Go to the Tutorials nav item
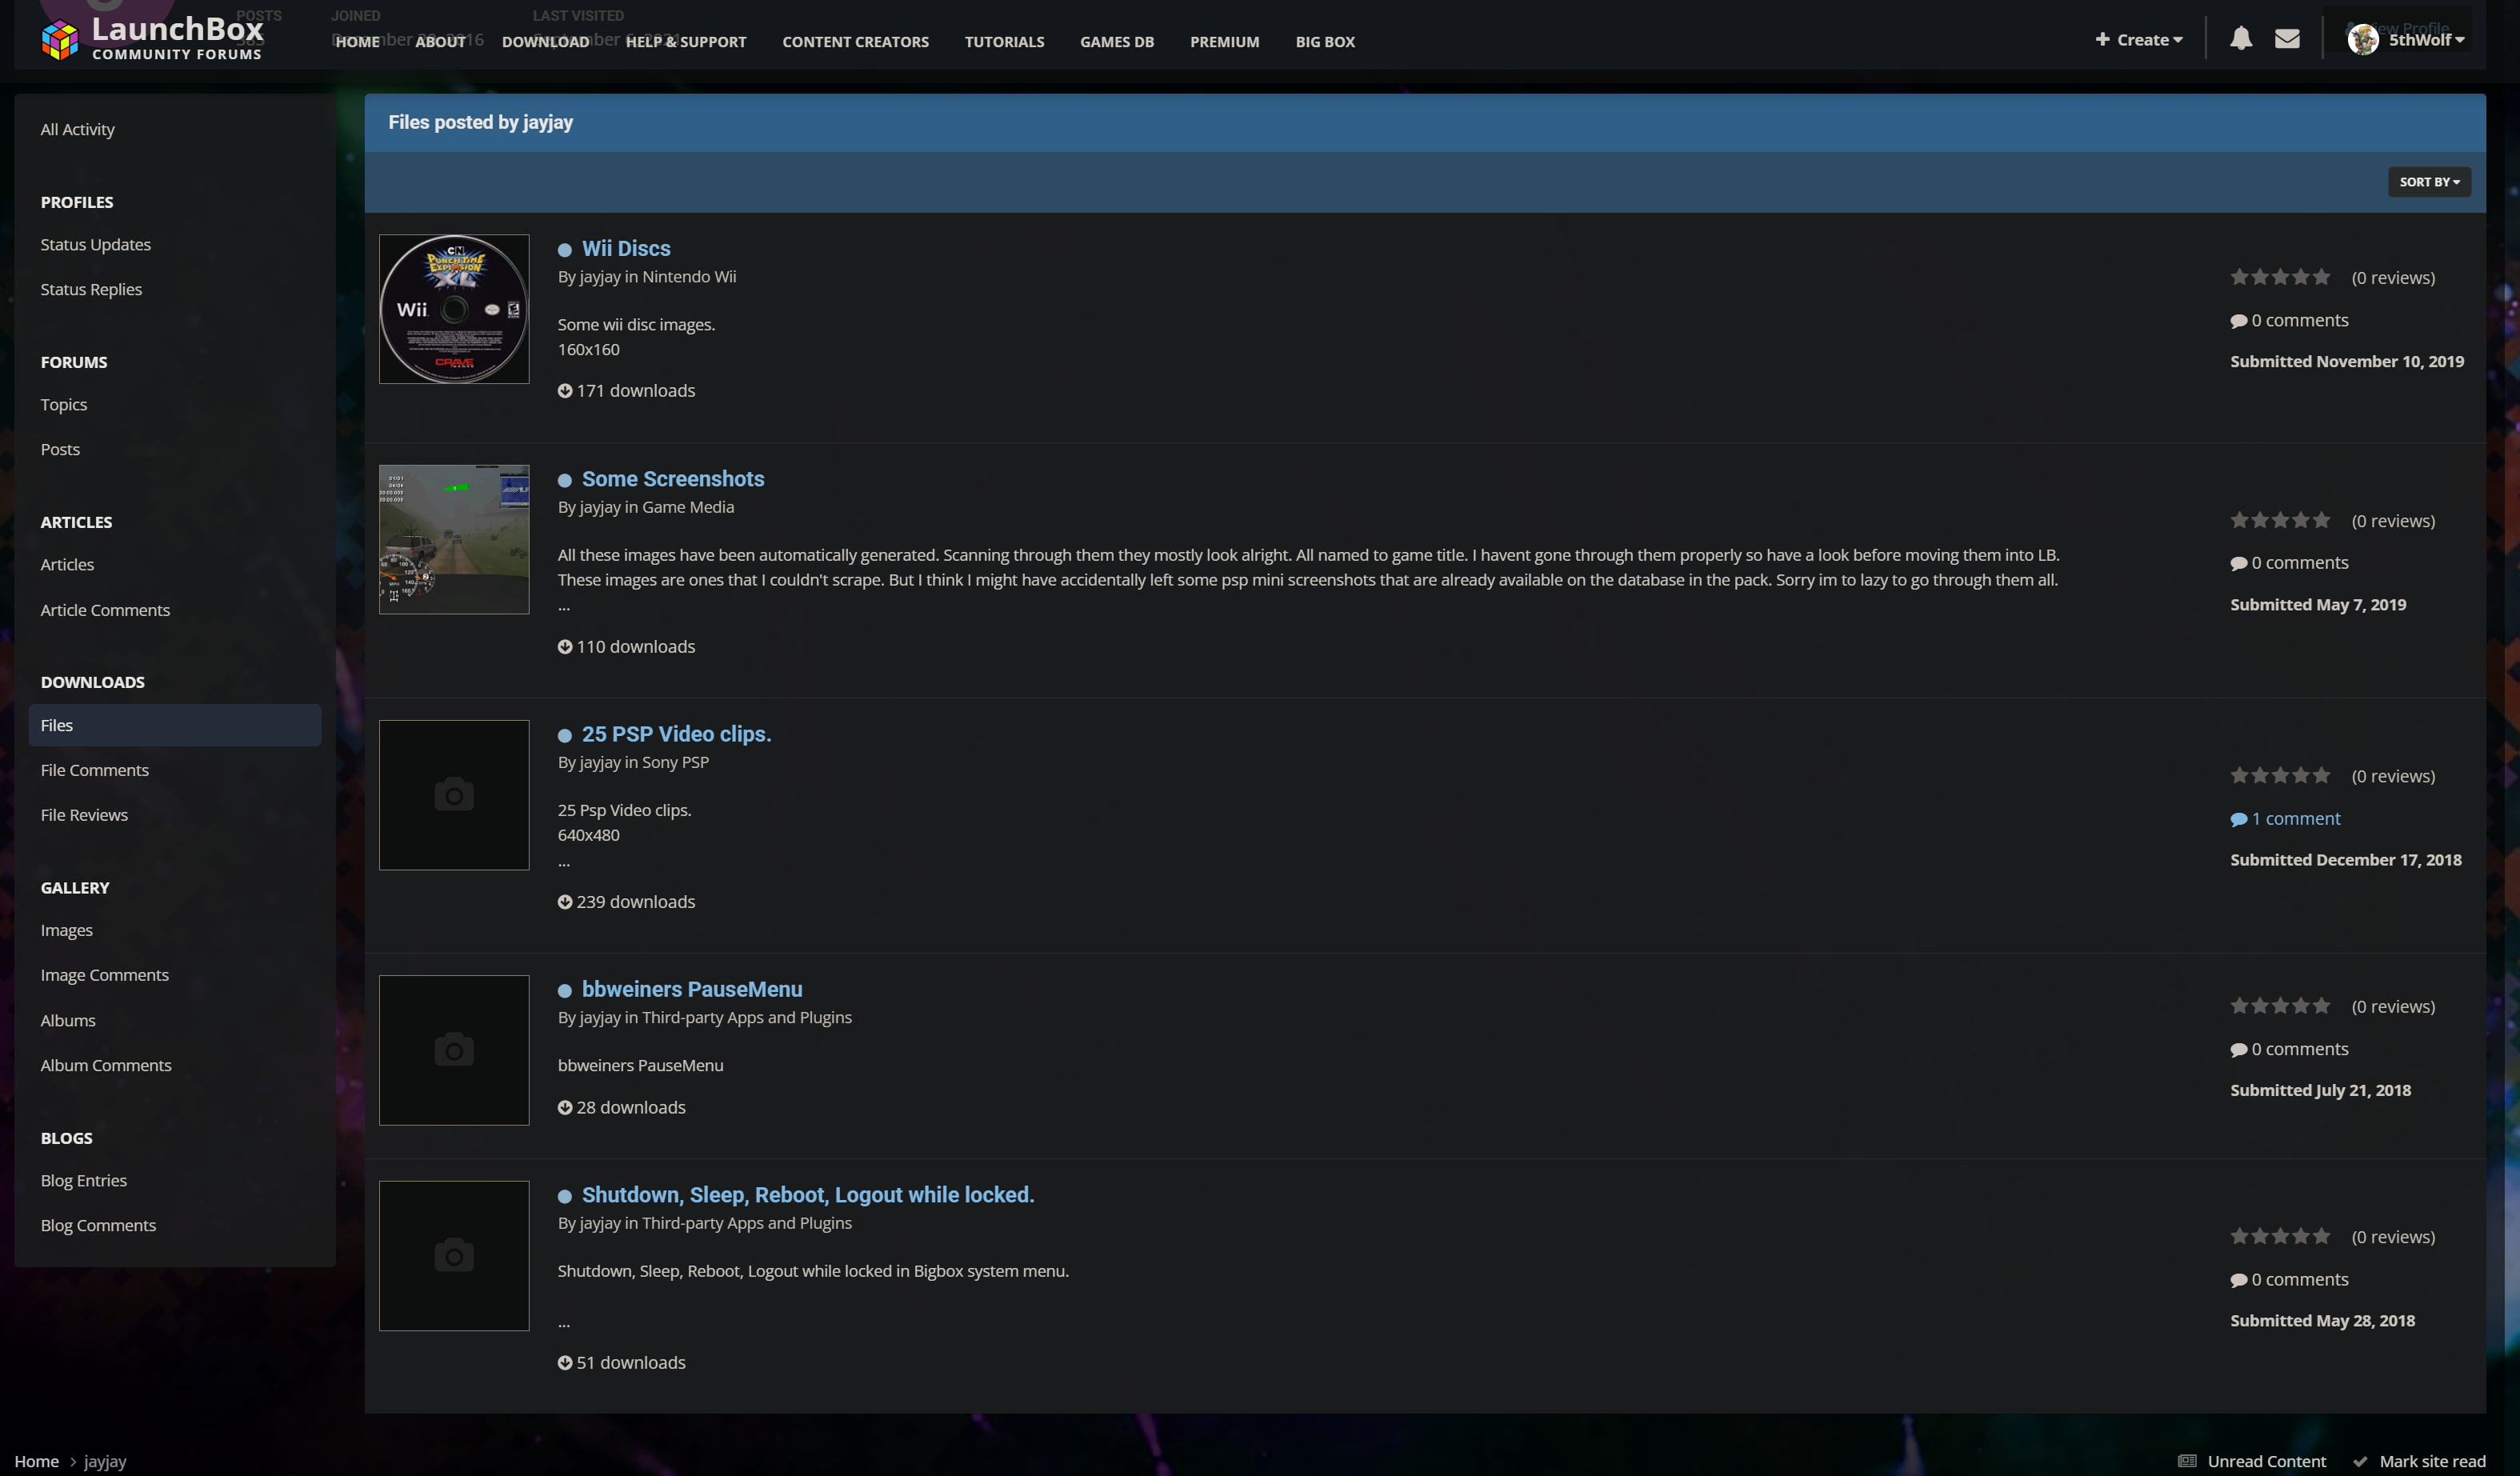 [x=1003, y=42]
